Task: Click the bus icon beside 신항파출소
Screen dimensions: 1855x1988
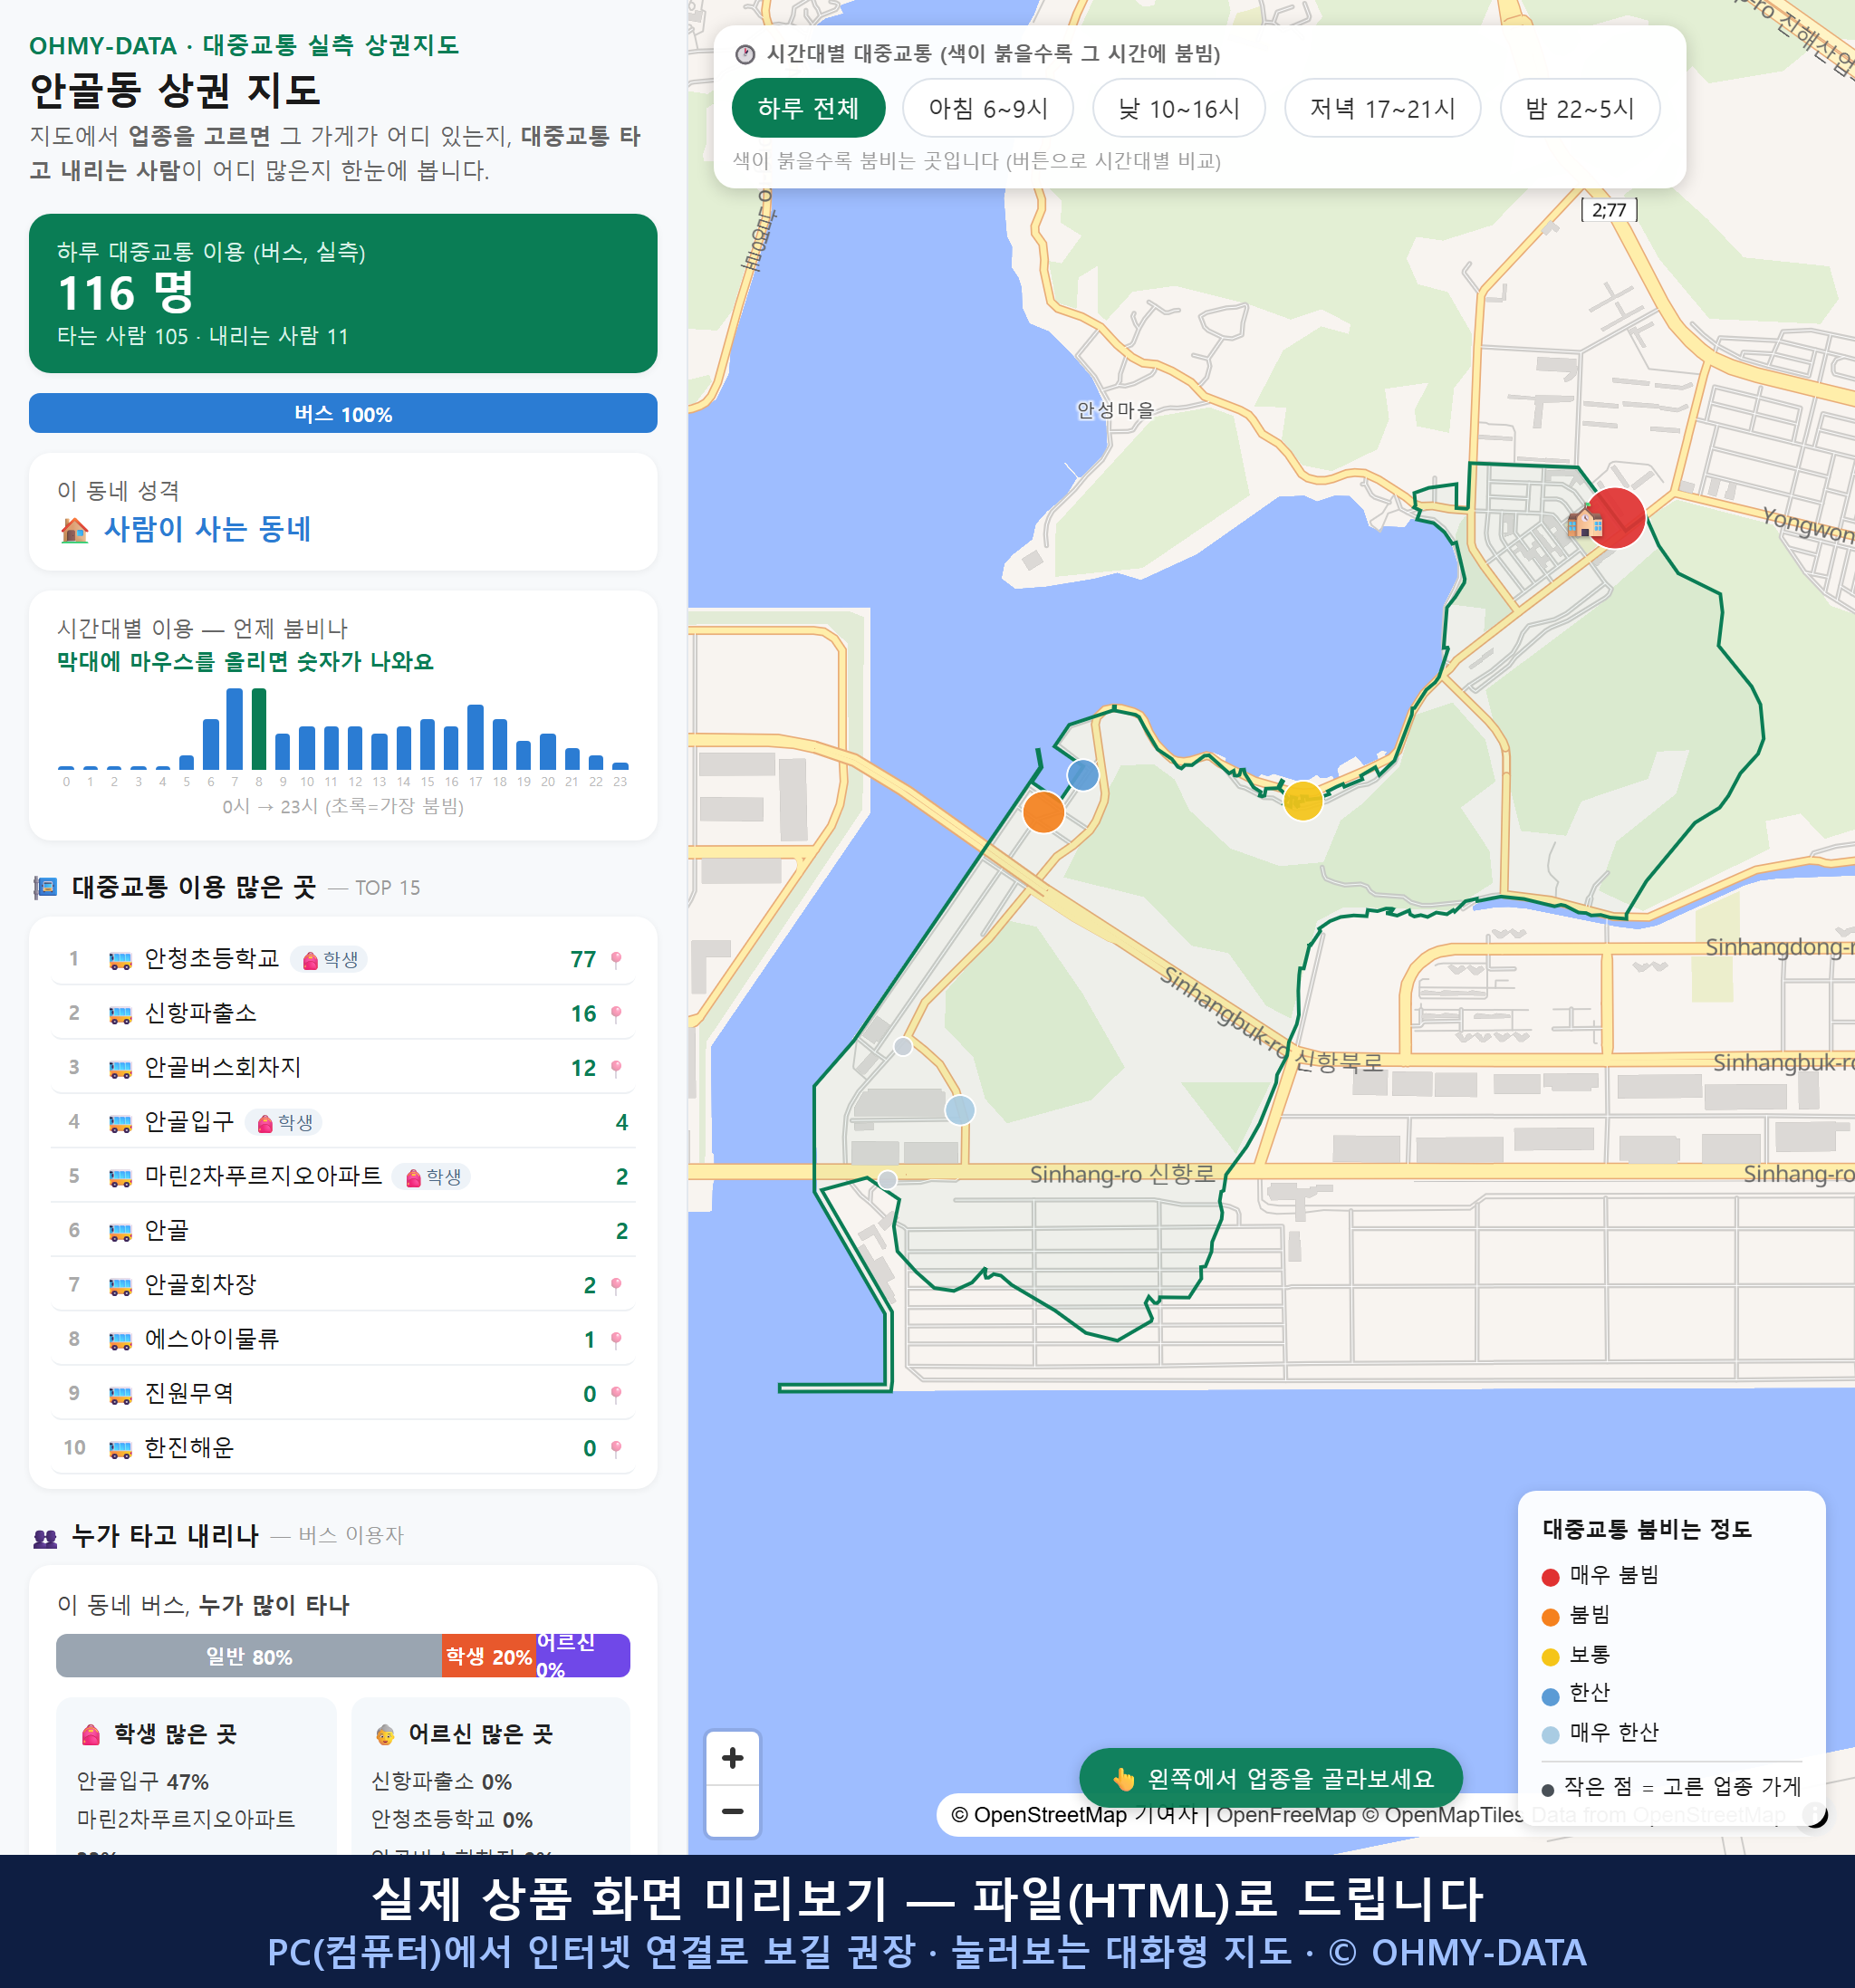Action: 120,1014
